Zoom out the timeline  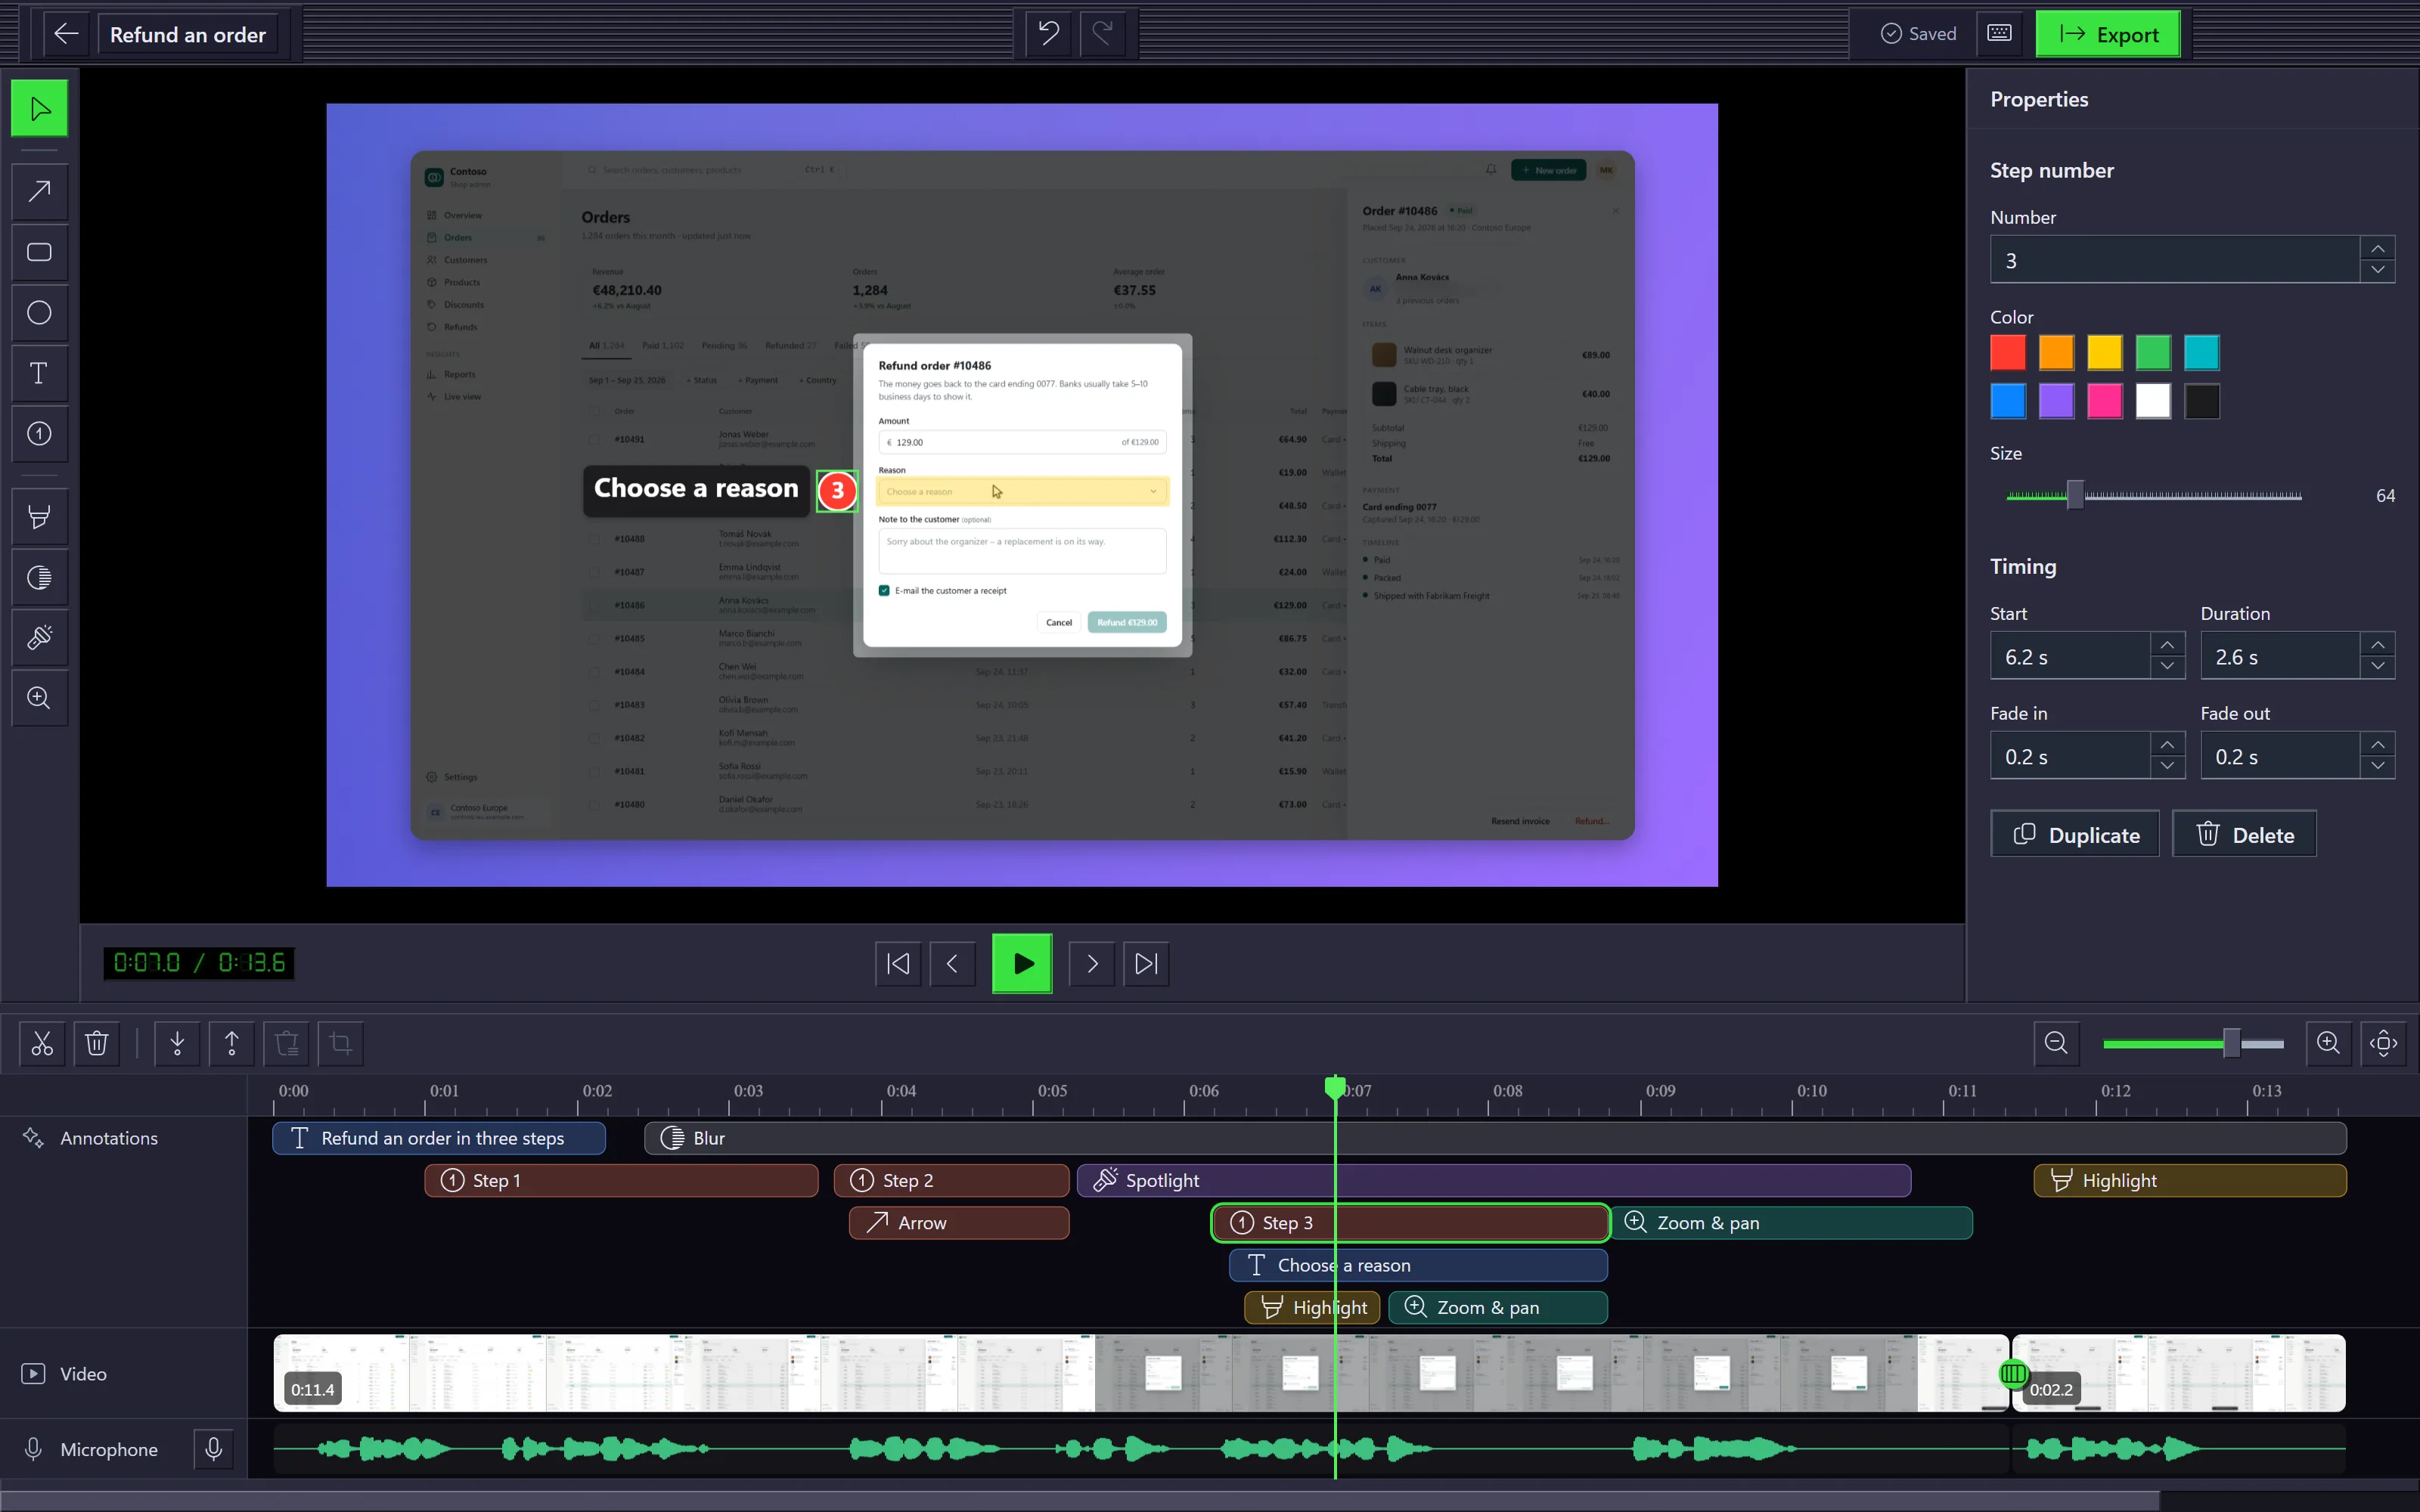[x=2056, y=1043]
